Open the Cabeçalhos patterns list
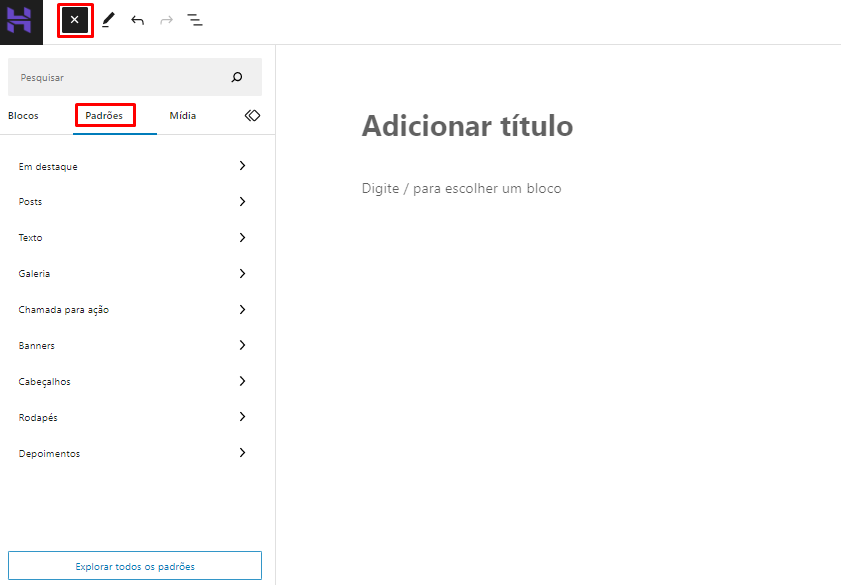 click(x=134, y=381)
